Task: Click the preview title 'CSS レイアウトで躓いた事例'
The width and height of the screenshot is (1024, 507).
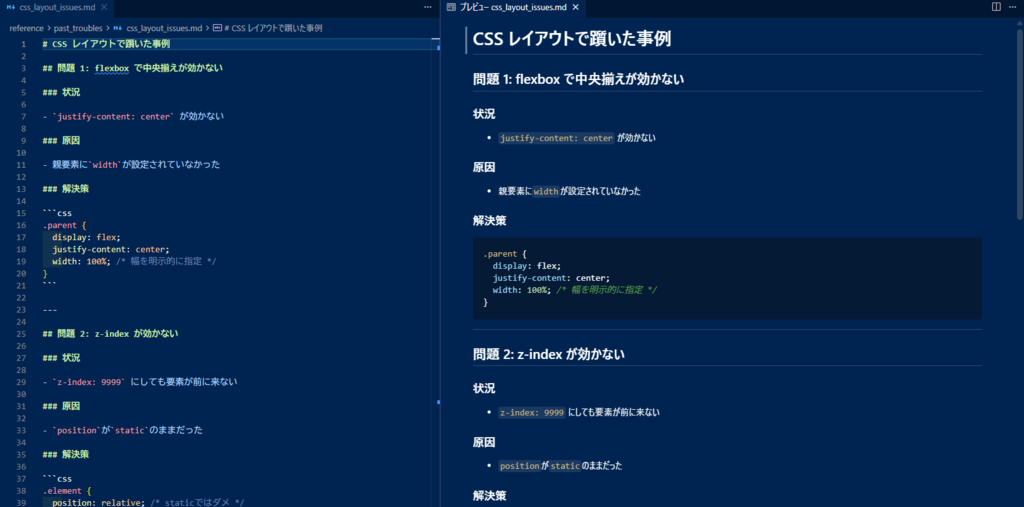Action: (x=571, y=39)
